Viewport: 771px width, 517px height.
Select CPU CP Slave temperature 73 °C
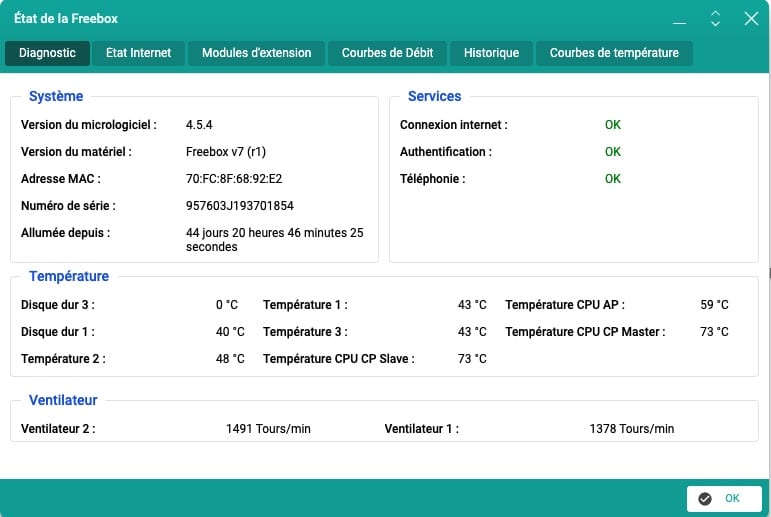click(x=472, y=359)
